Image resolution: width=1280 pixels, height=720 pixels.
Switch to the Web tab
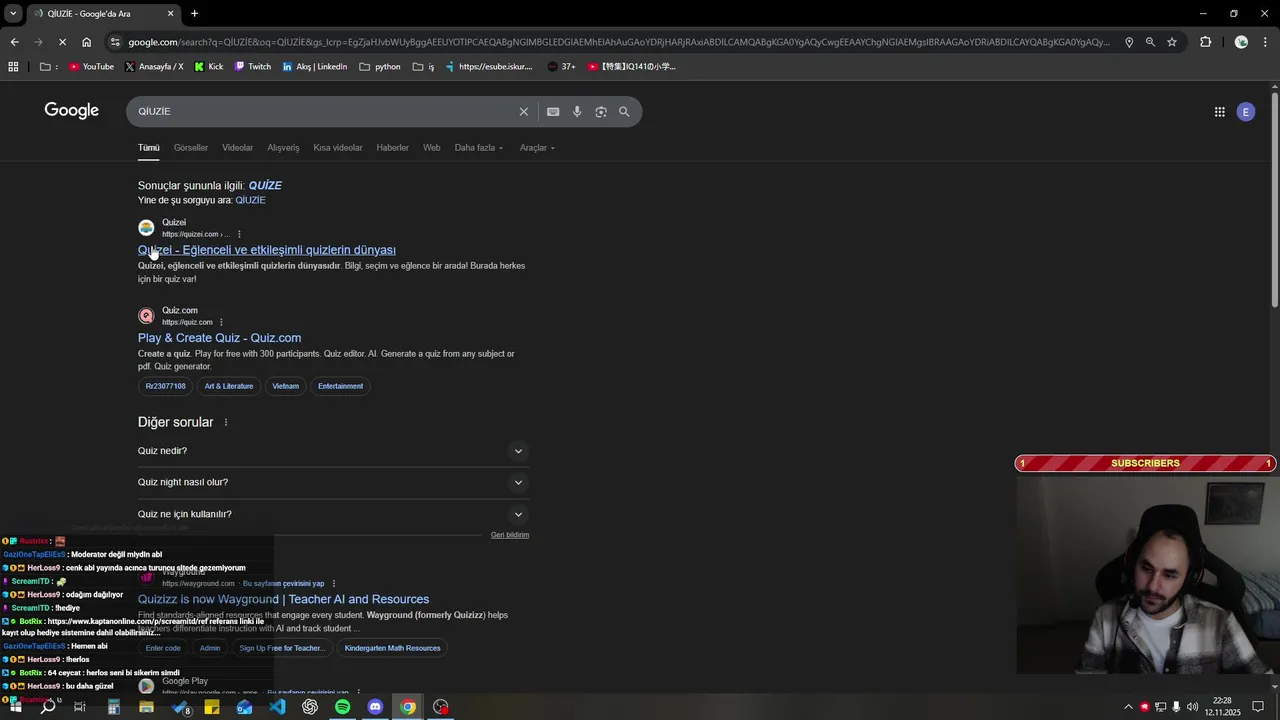coord(431,148)
